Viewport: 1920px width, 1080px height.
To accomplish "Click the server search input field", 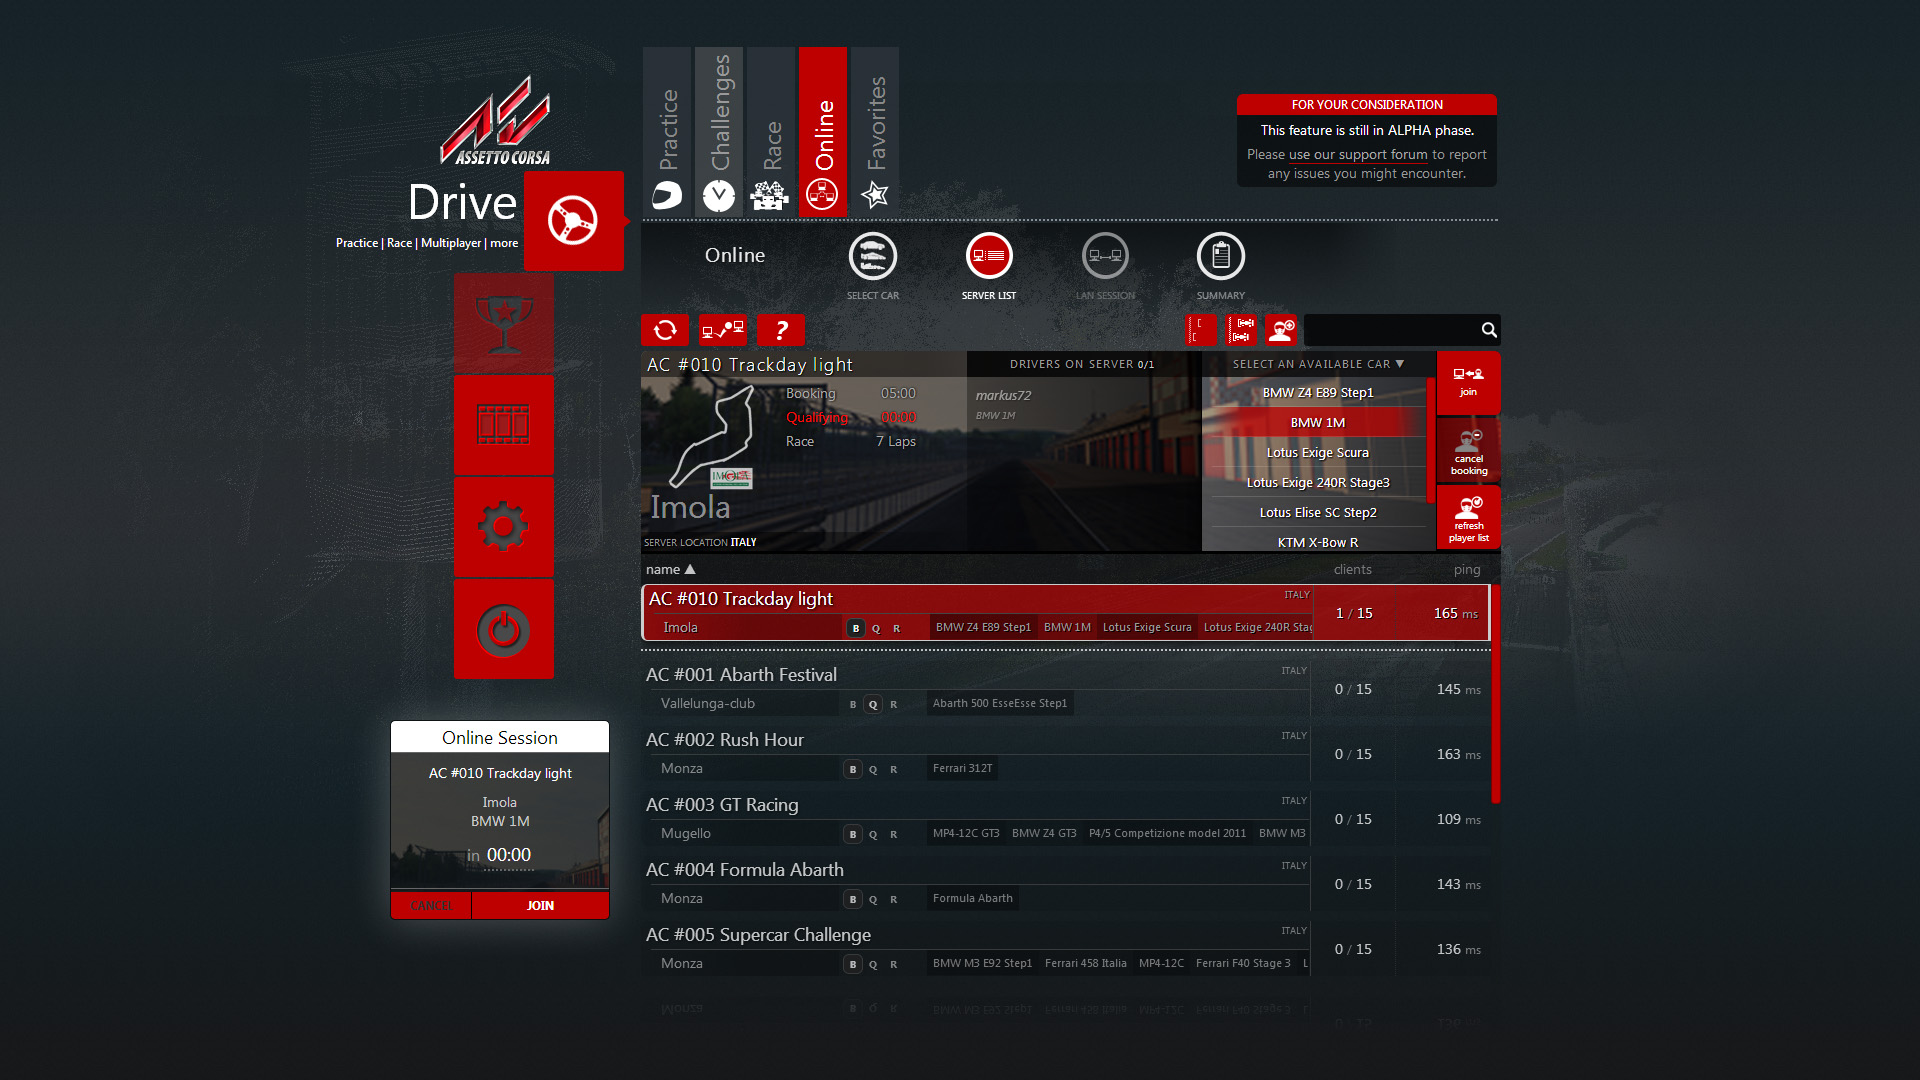I will click(x=1390, y=330).
